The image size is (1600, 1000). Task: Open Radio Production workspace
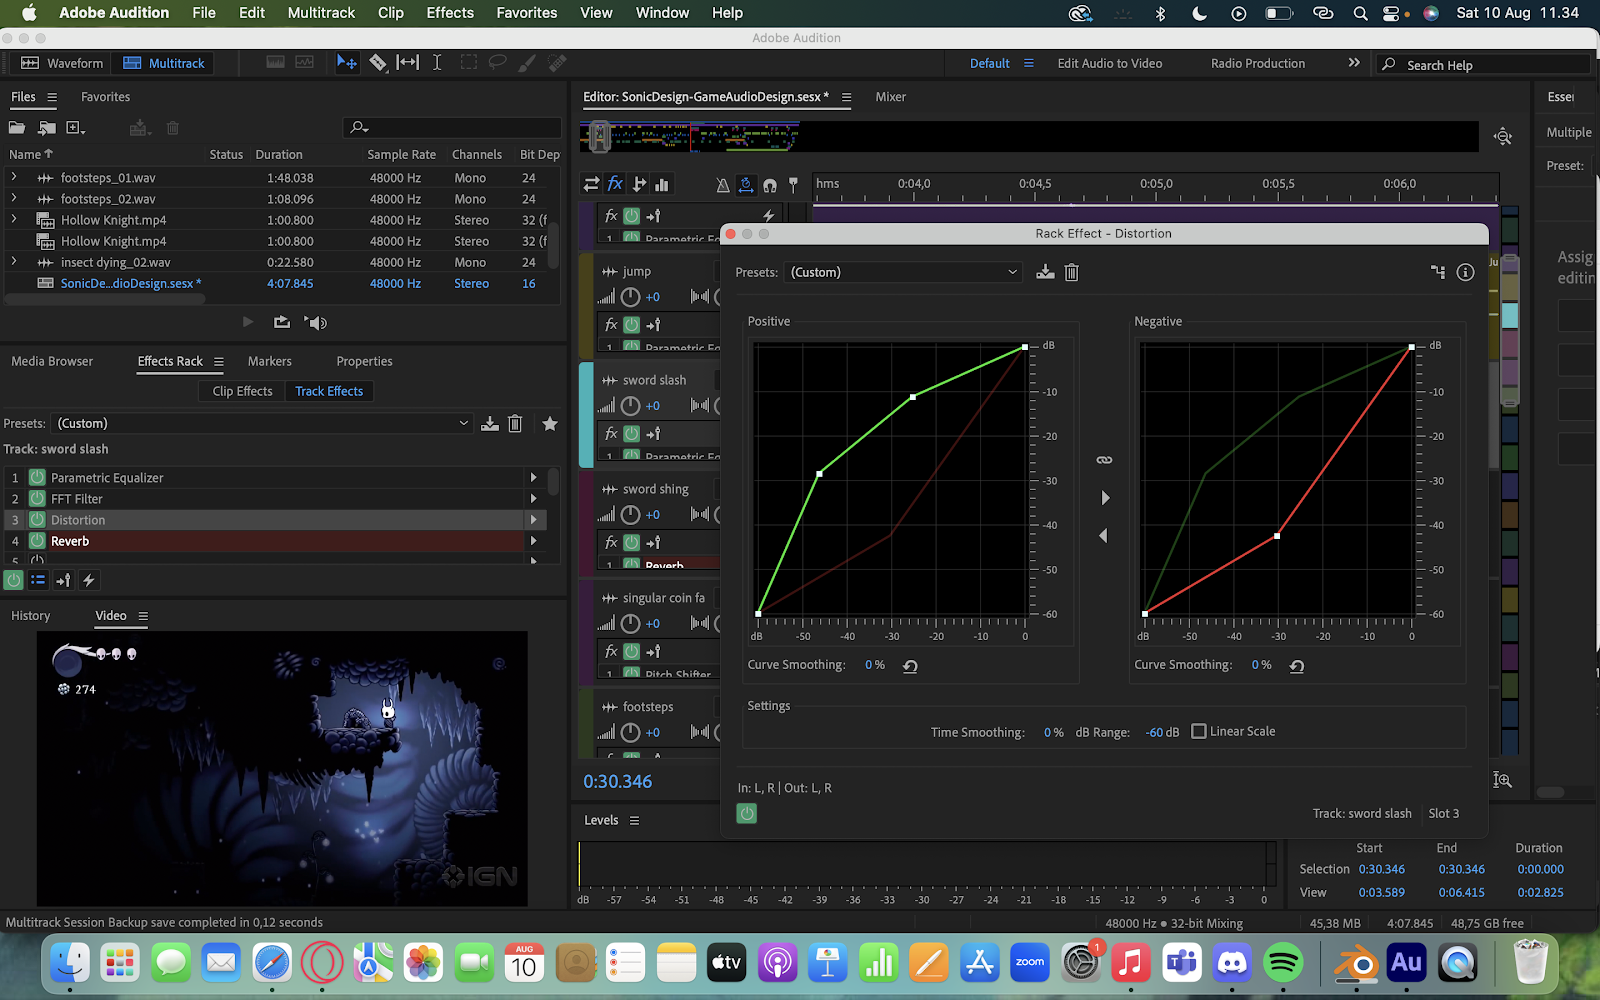1258,63
